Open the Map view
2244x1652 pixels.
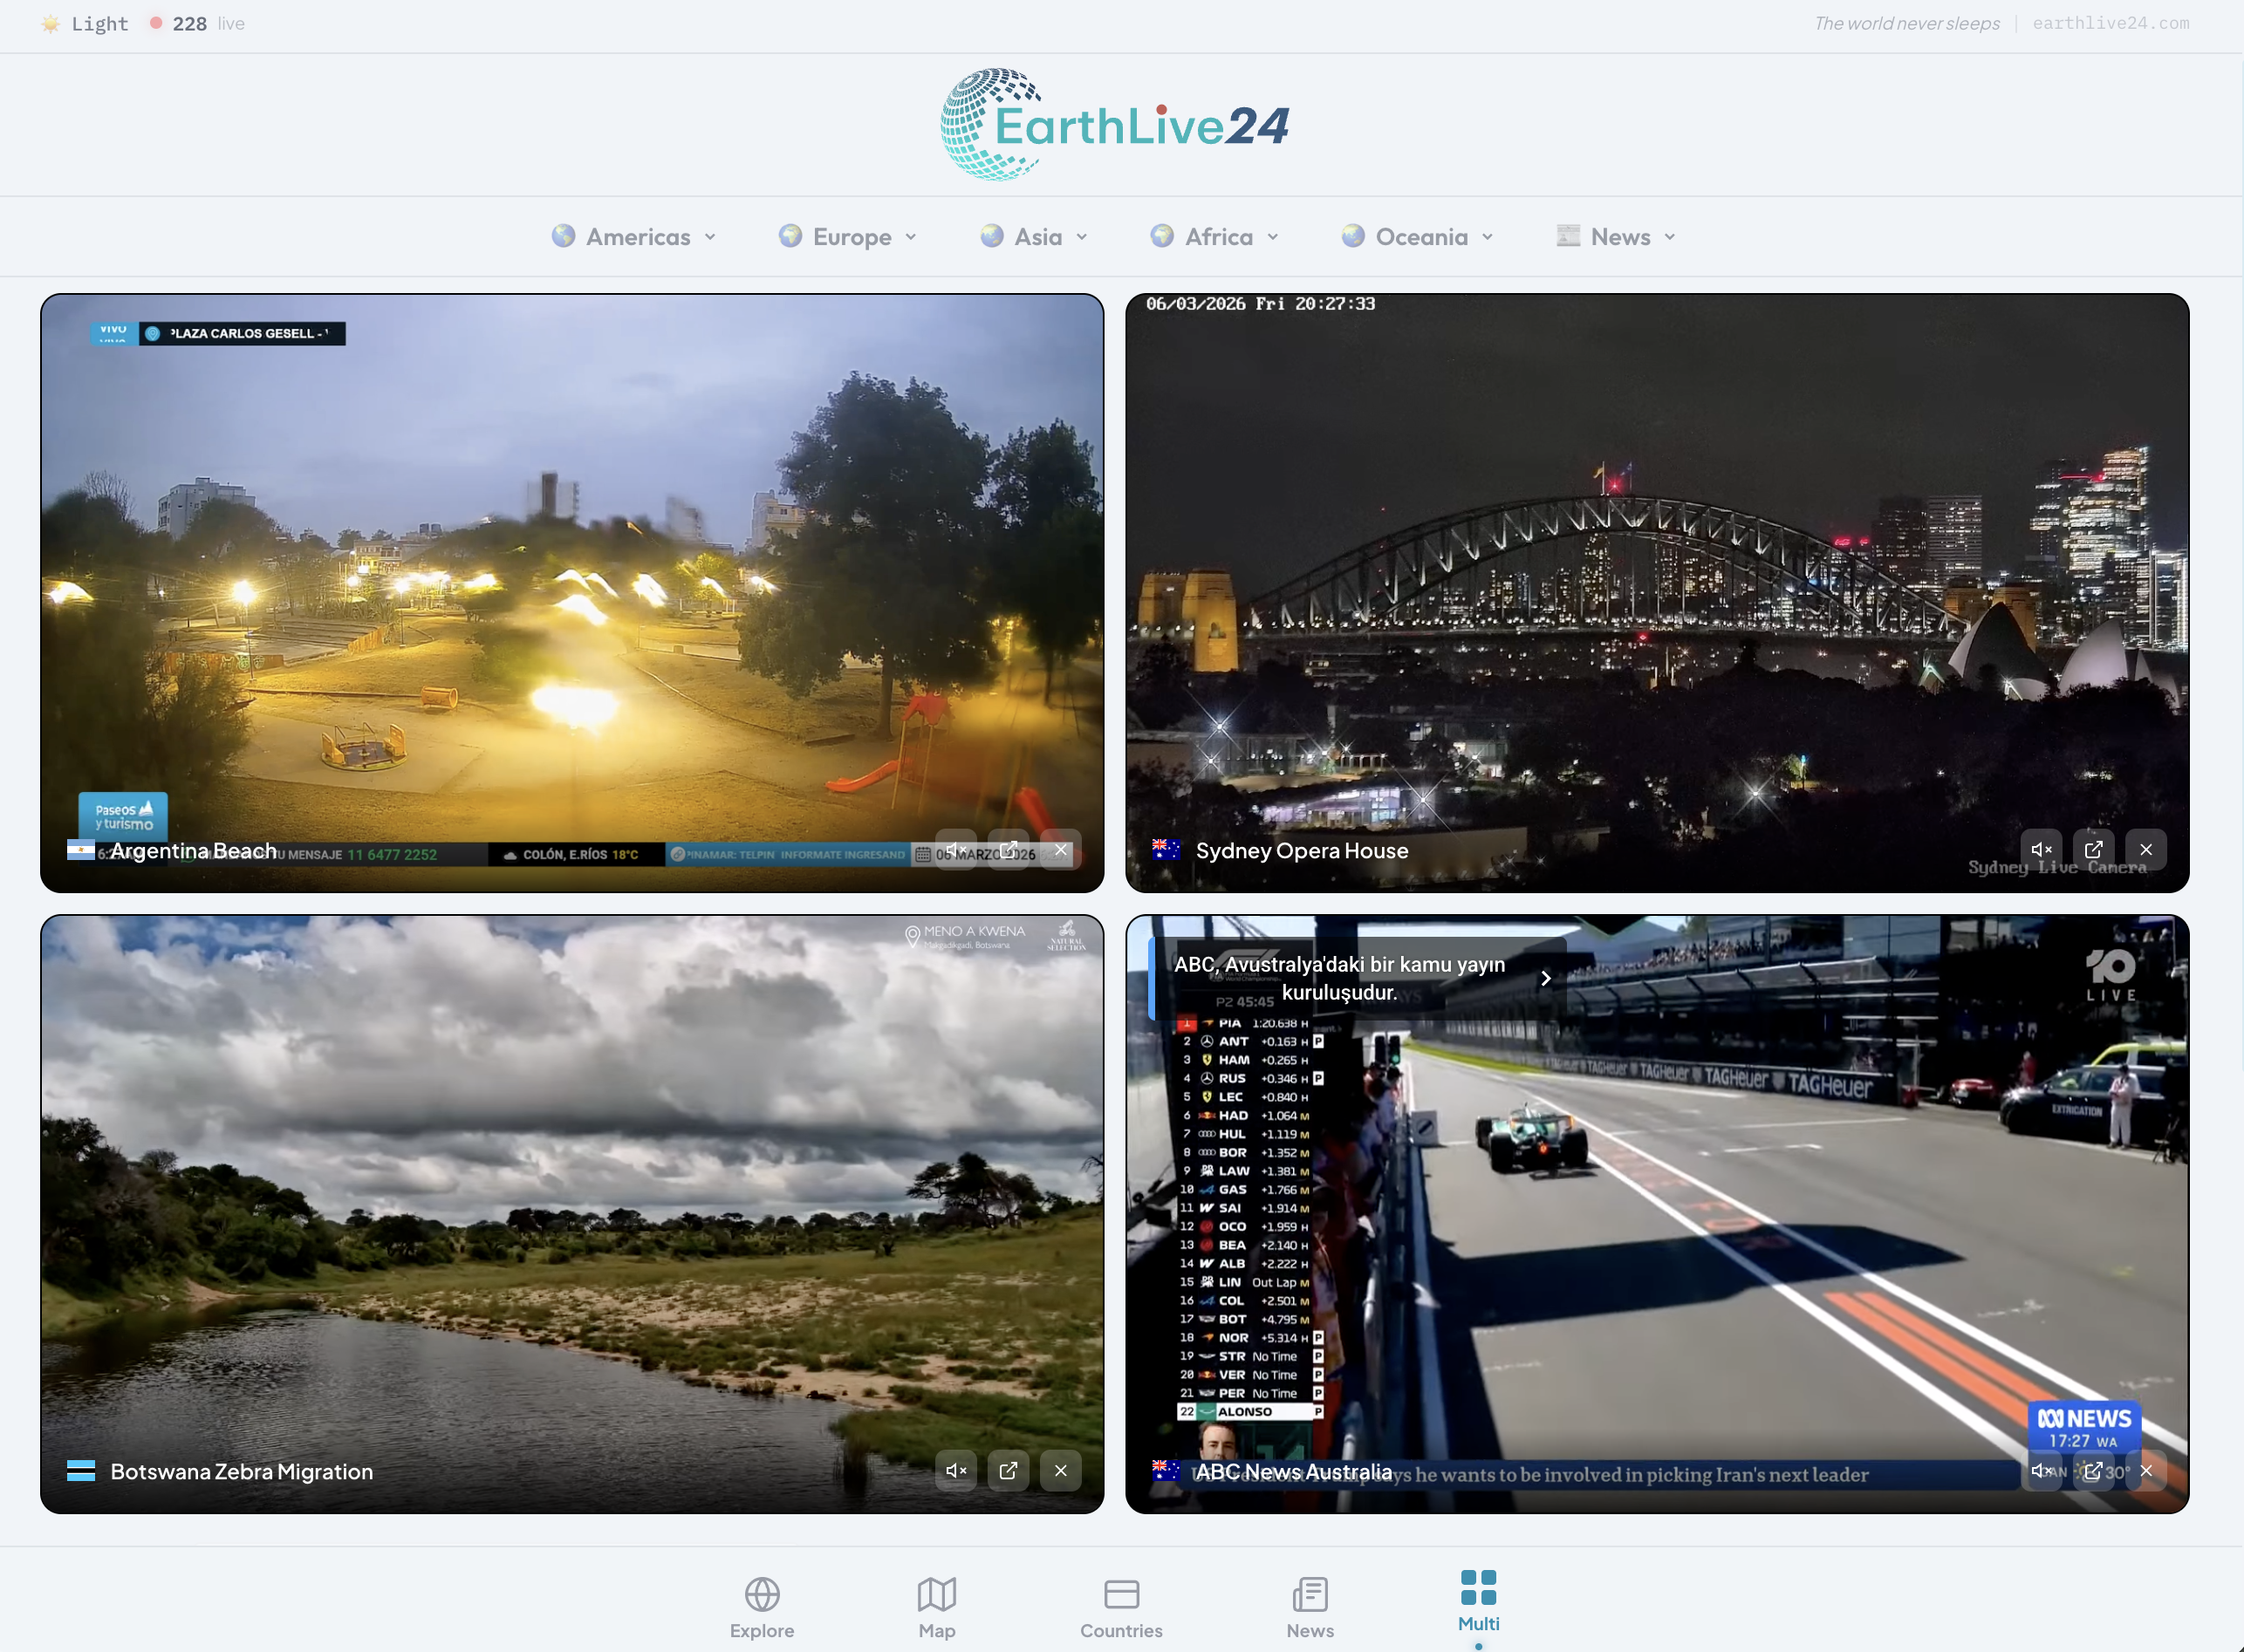[936, 1605]
